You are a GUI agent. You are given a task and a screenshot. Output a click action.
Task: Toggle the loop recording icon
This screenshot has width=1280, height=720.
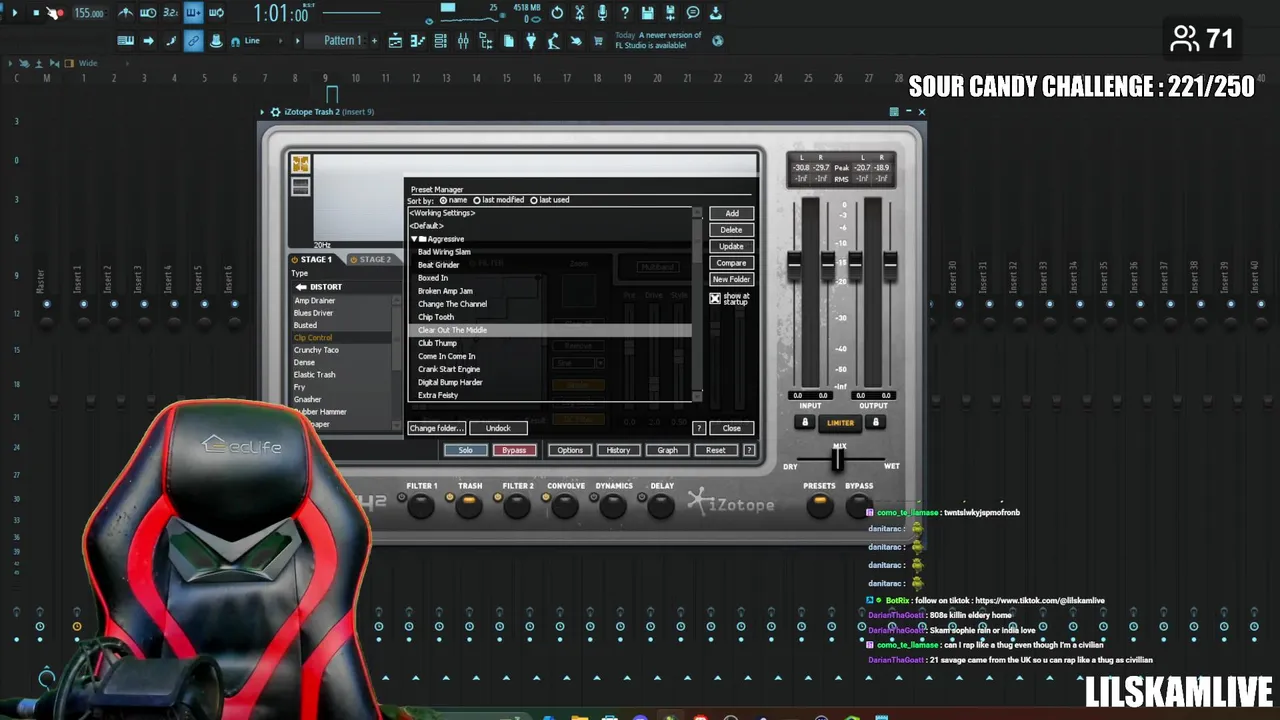(216, 13)
